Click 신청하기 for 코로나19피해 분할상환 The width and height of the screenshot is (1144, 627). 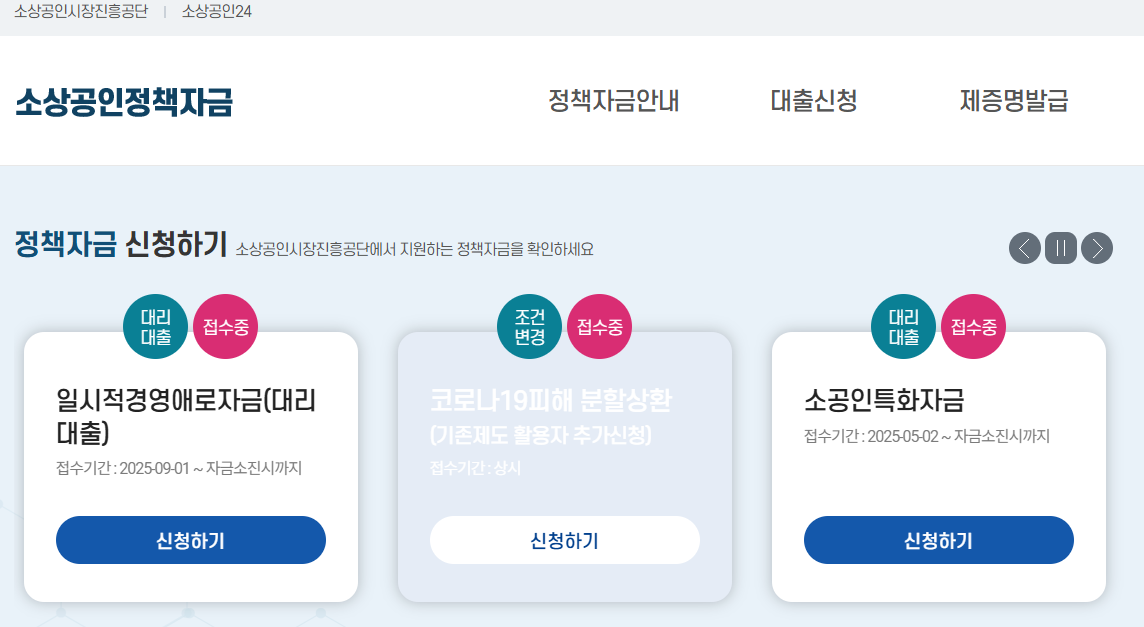tap(565, 540)
